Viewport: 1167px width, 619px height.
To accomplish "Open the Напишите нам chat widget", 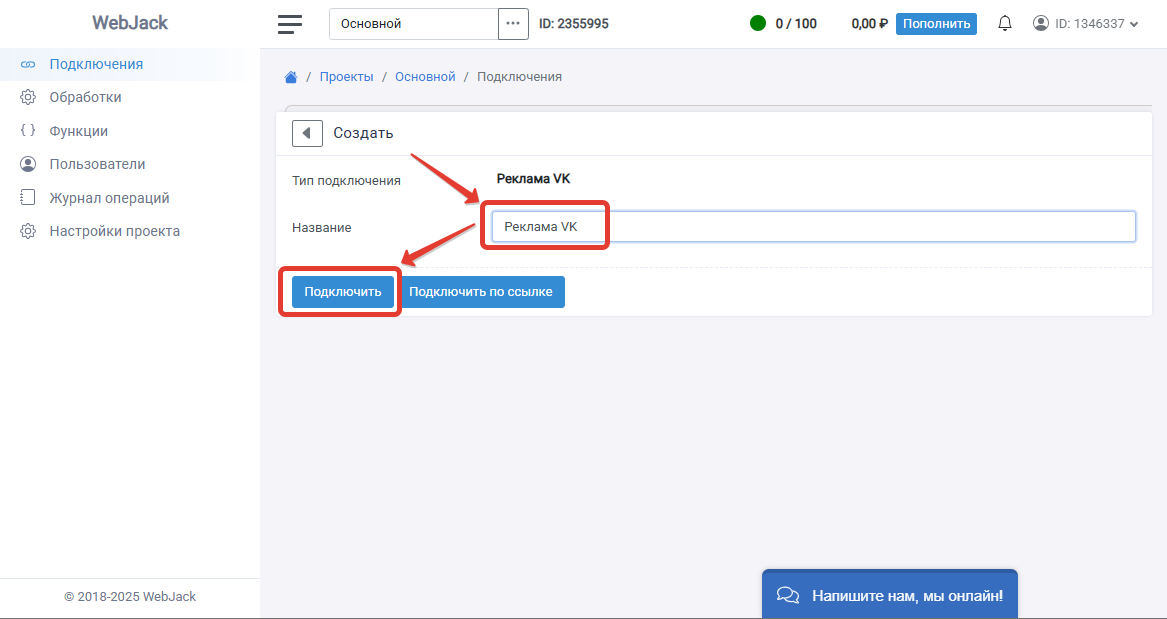I will tap(889, 594).
